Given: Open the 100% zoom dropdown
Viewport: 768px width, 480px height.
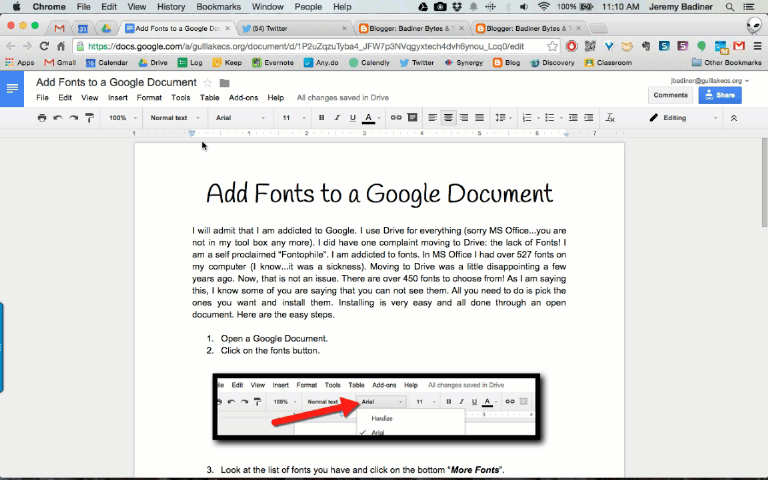Looking at the screenshot, I should (122, 118).
